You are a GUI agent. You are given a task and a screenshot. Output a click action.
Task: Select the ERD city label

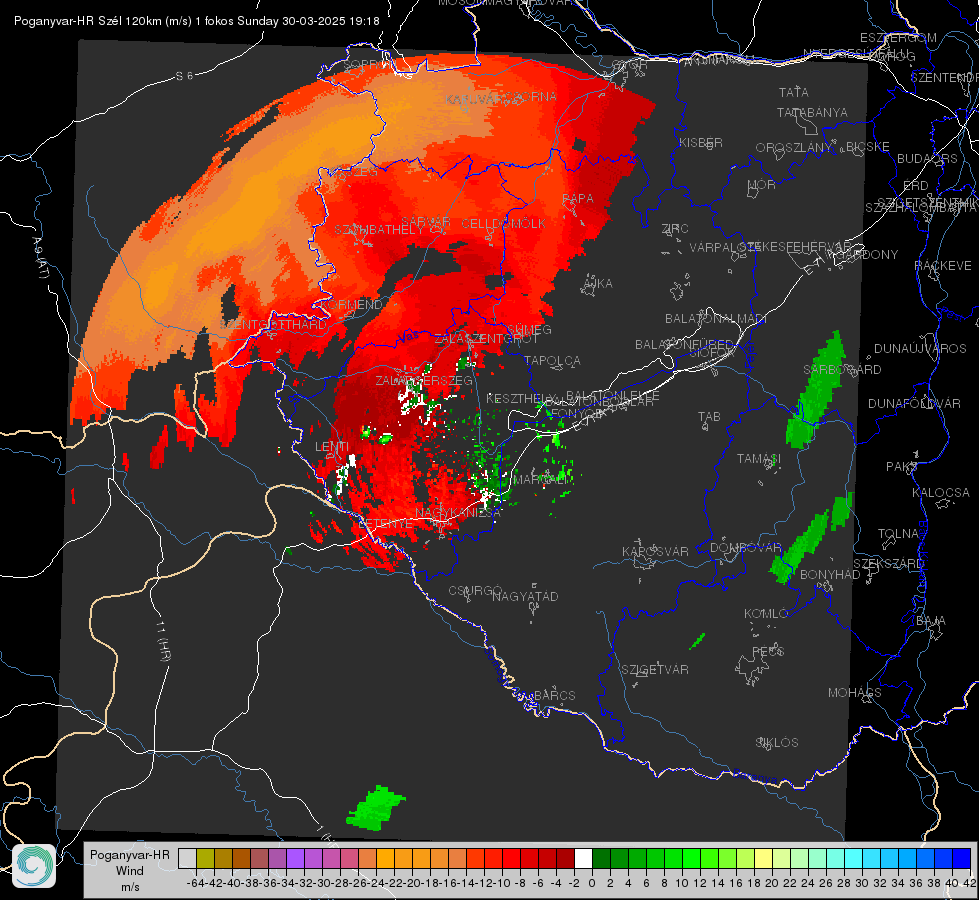coord(915,185)
